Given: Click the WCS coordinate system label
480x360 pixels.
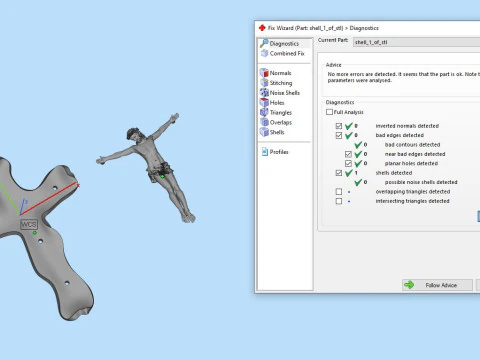Looking at the screenshot, I should pos(29,224).
